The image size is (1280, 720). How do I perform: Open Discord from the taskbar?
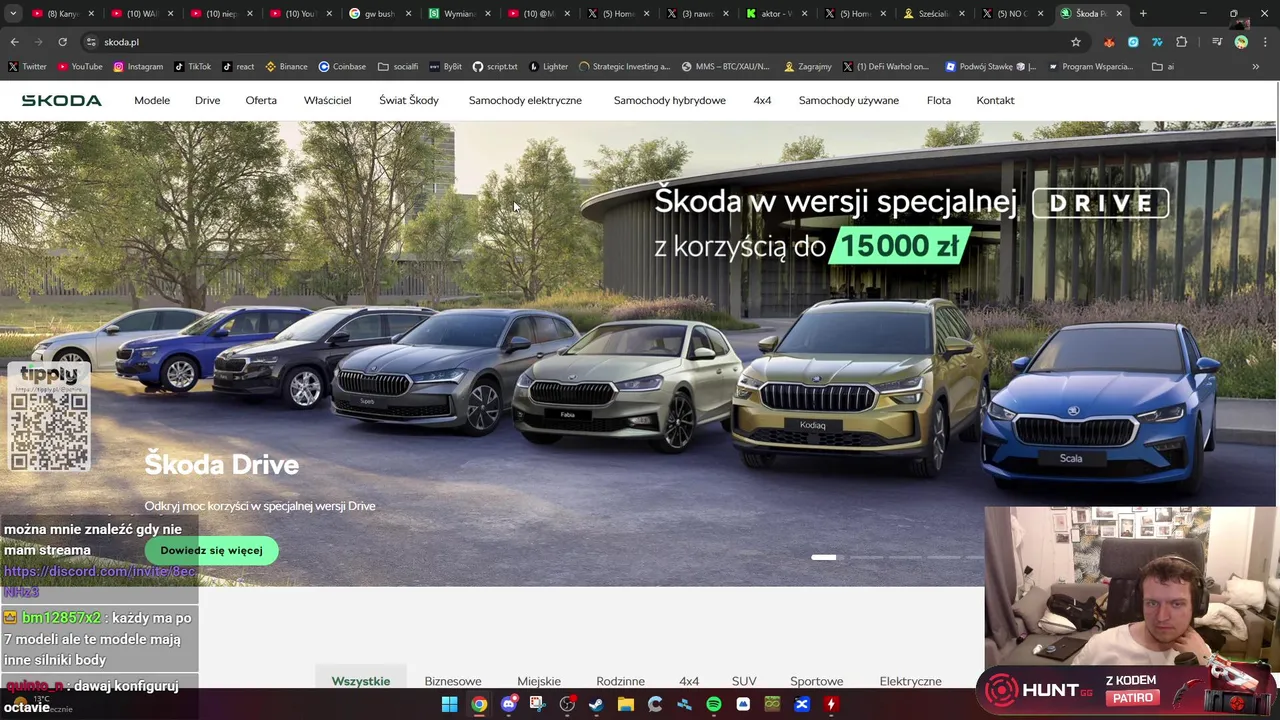(508, 704)
